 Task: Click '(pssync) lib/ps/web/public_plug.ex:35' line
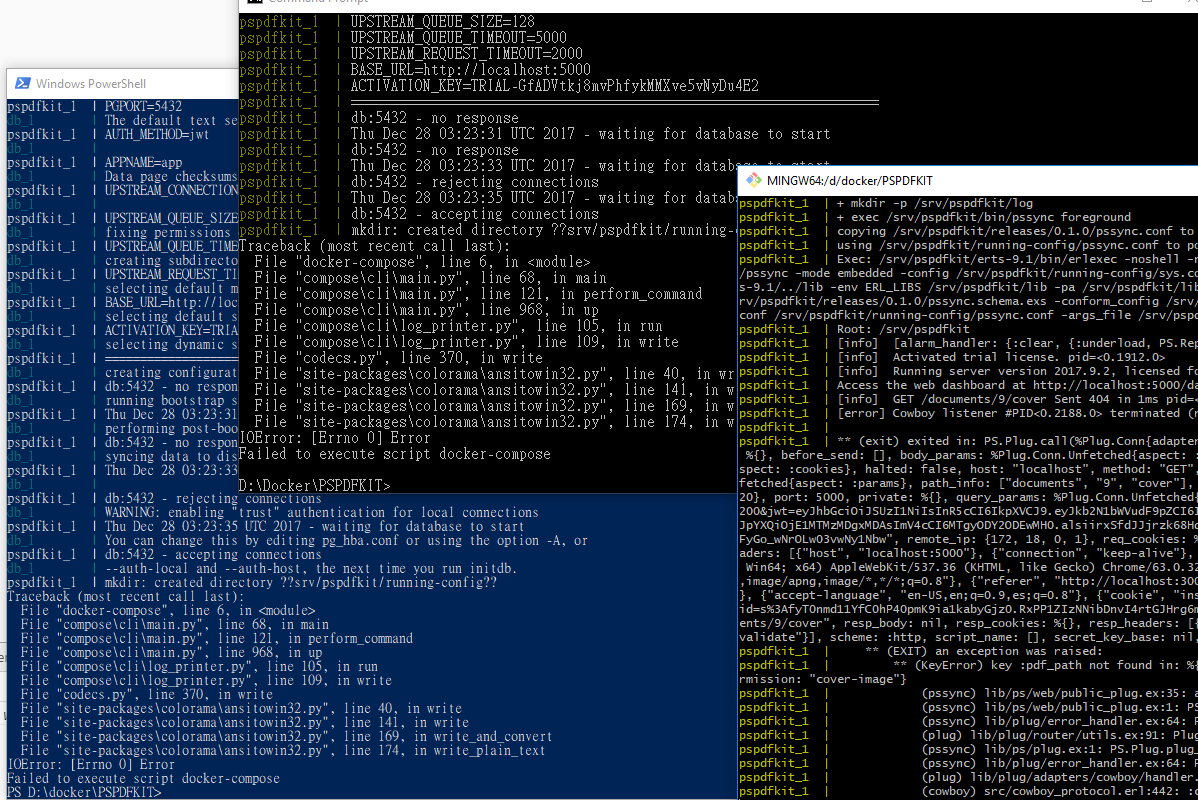1059,694
